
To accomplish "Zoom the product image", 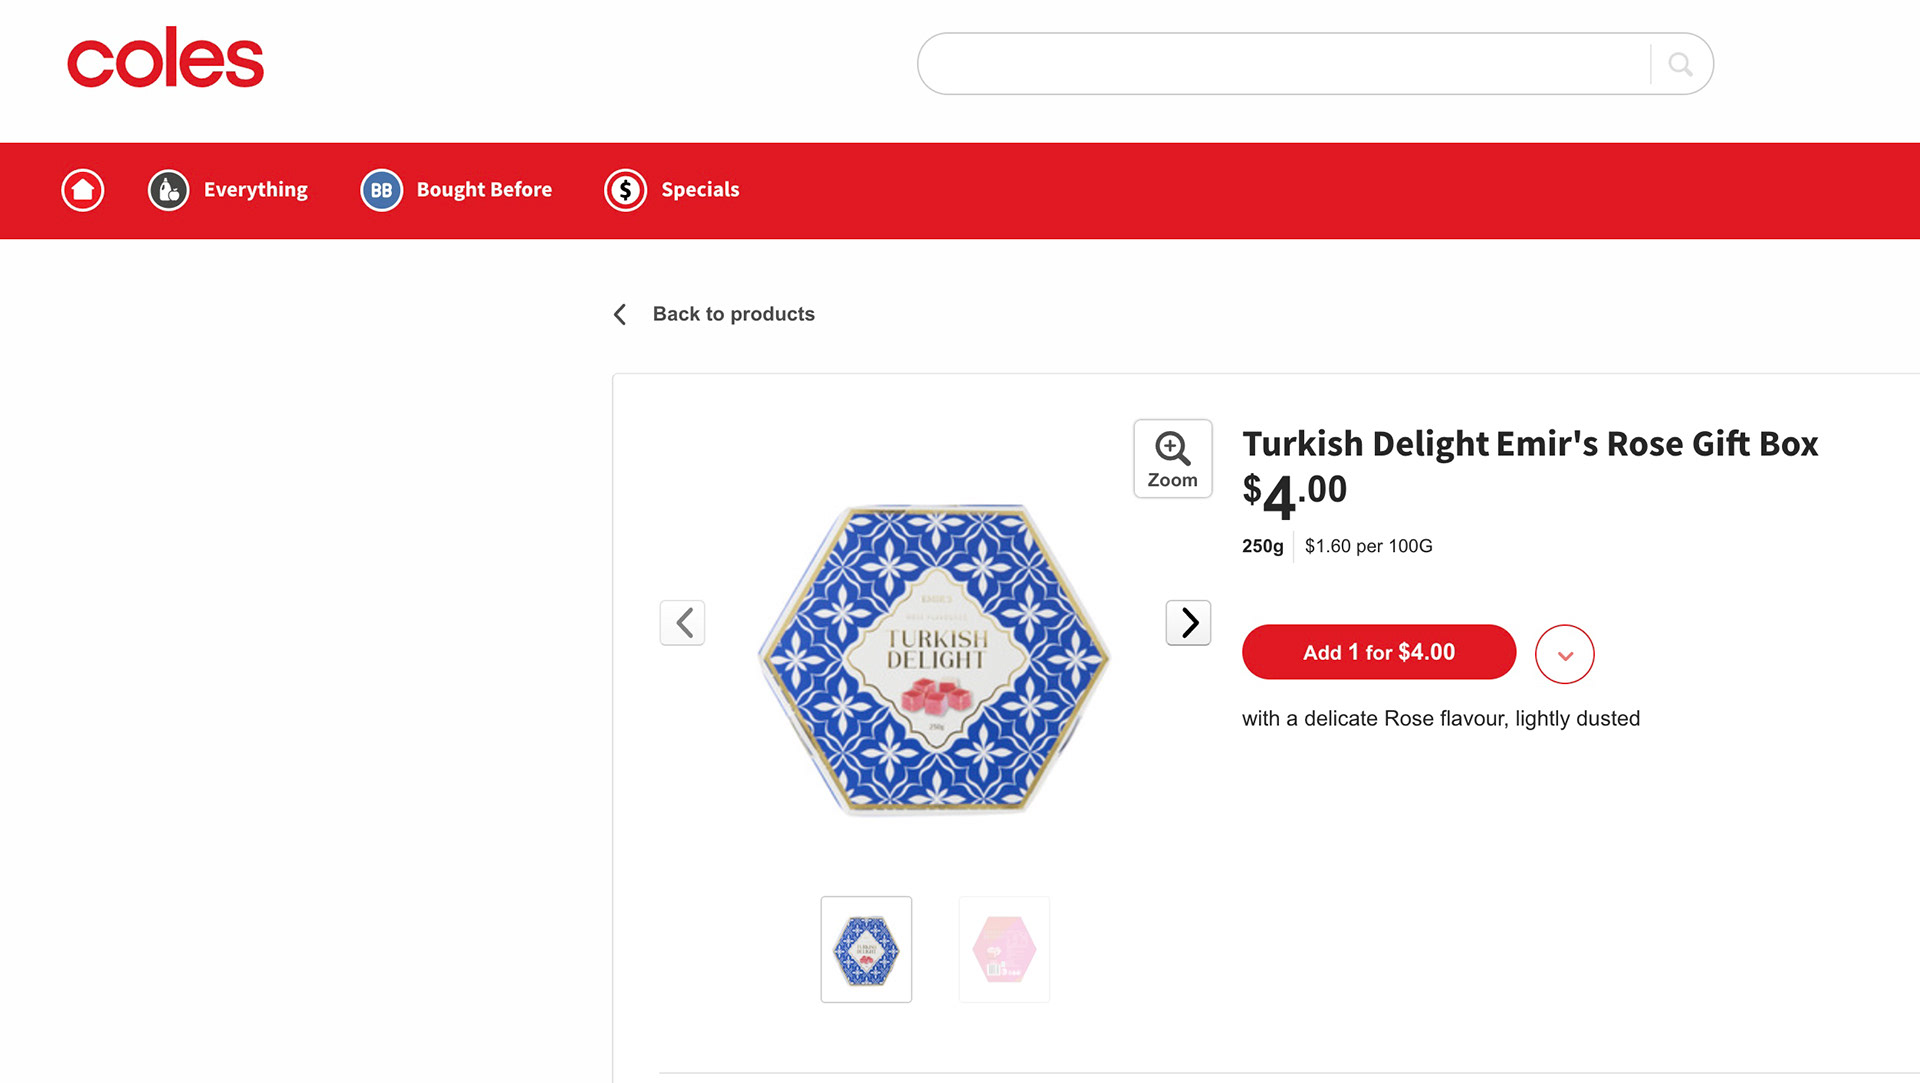I will coord(1172,459).
